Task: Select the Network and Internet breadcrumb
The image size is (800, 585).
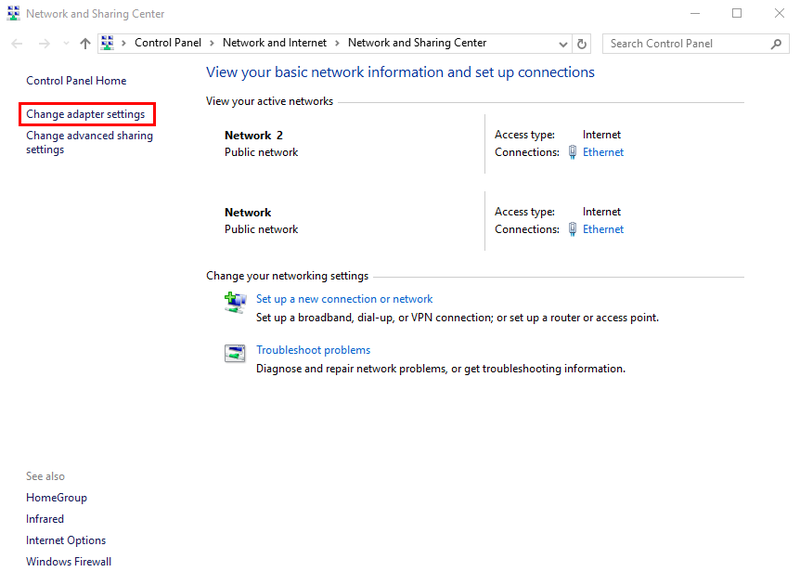Action: click(277, 43)
